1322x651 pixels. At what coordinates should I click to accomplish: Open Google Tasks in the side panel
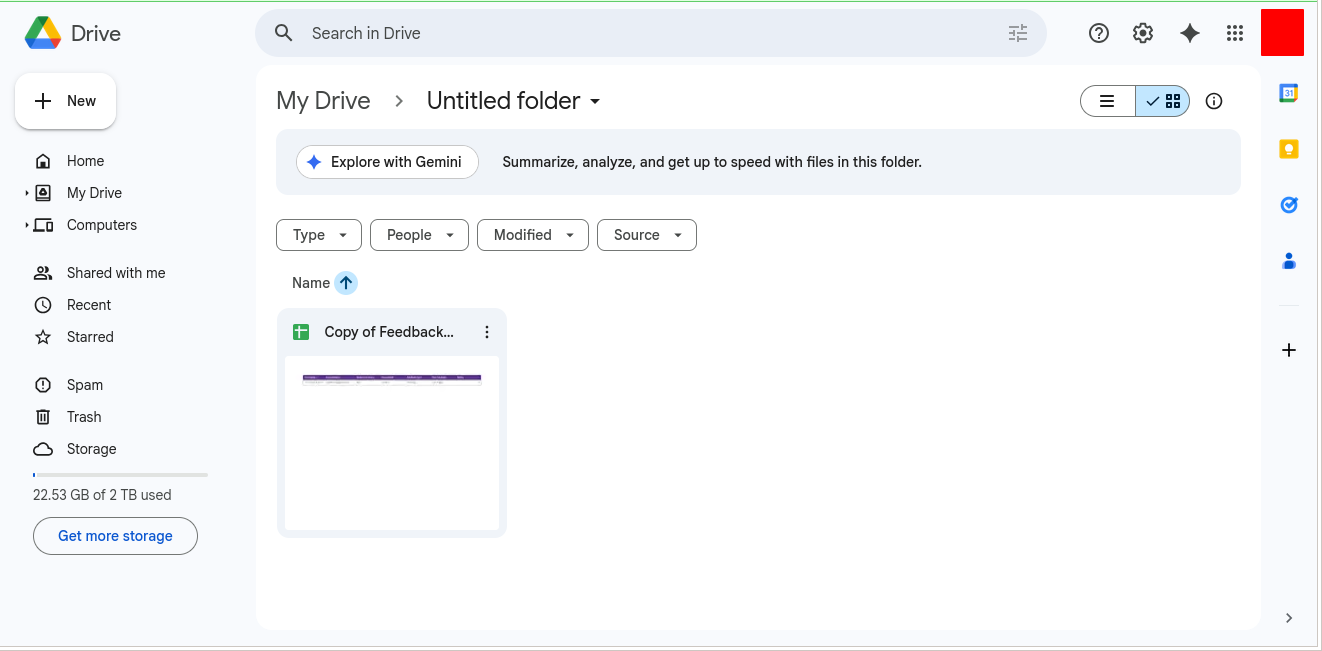[1288, 204]
